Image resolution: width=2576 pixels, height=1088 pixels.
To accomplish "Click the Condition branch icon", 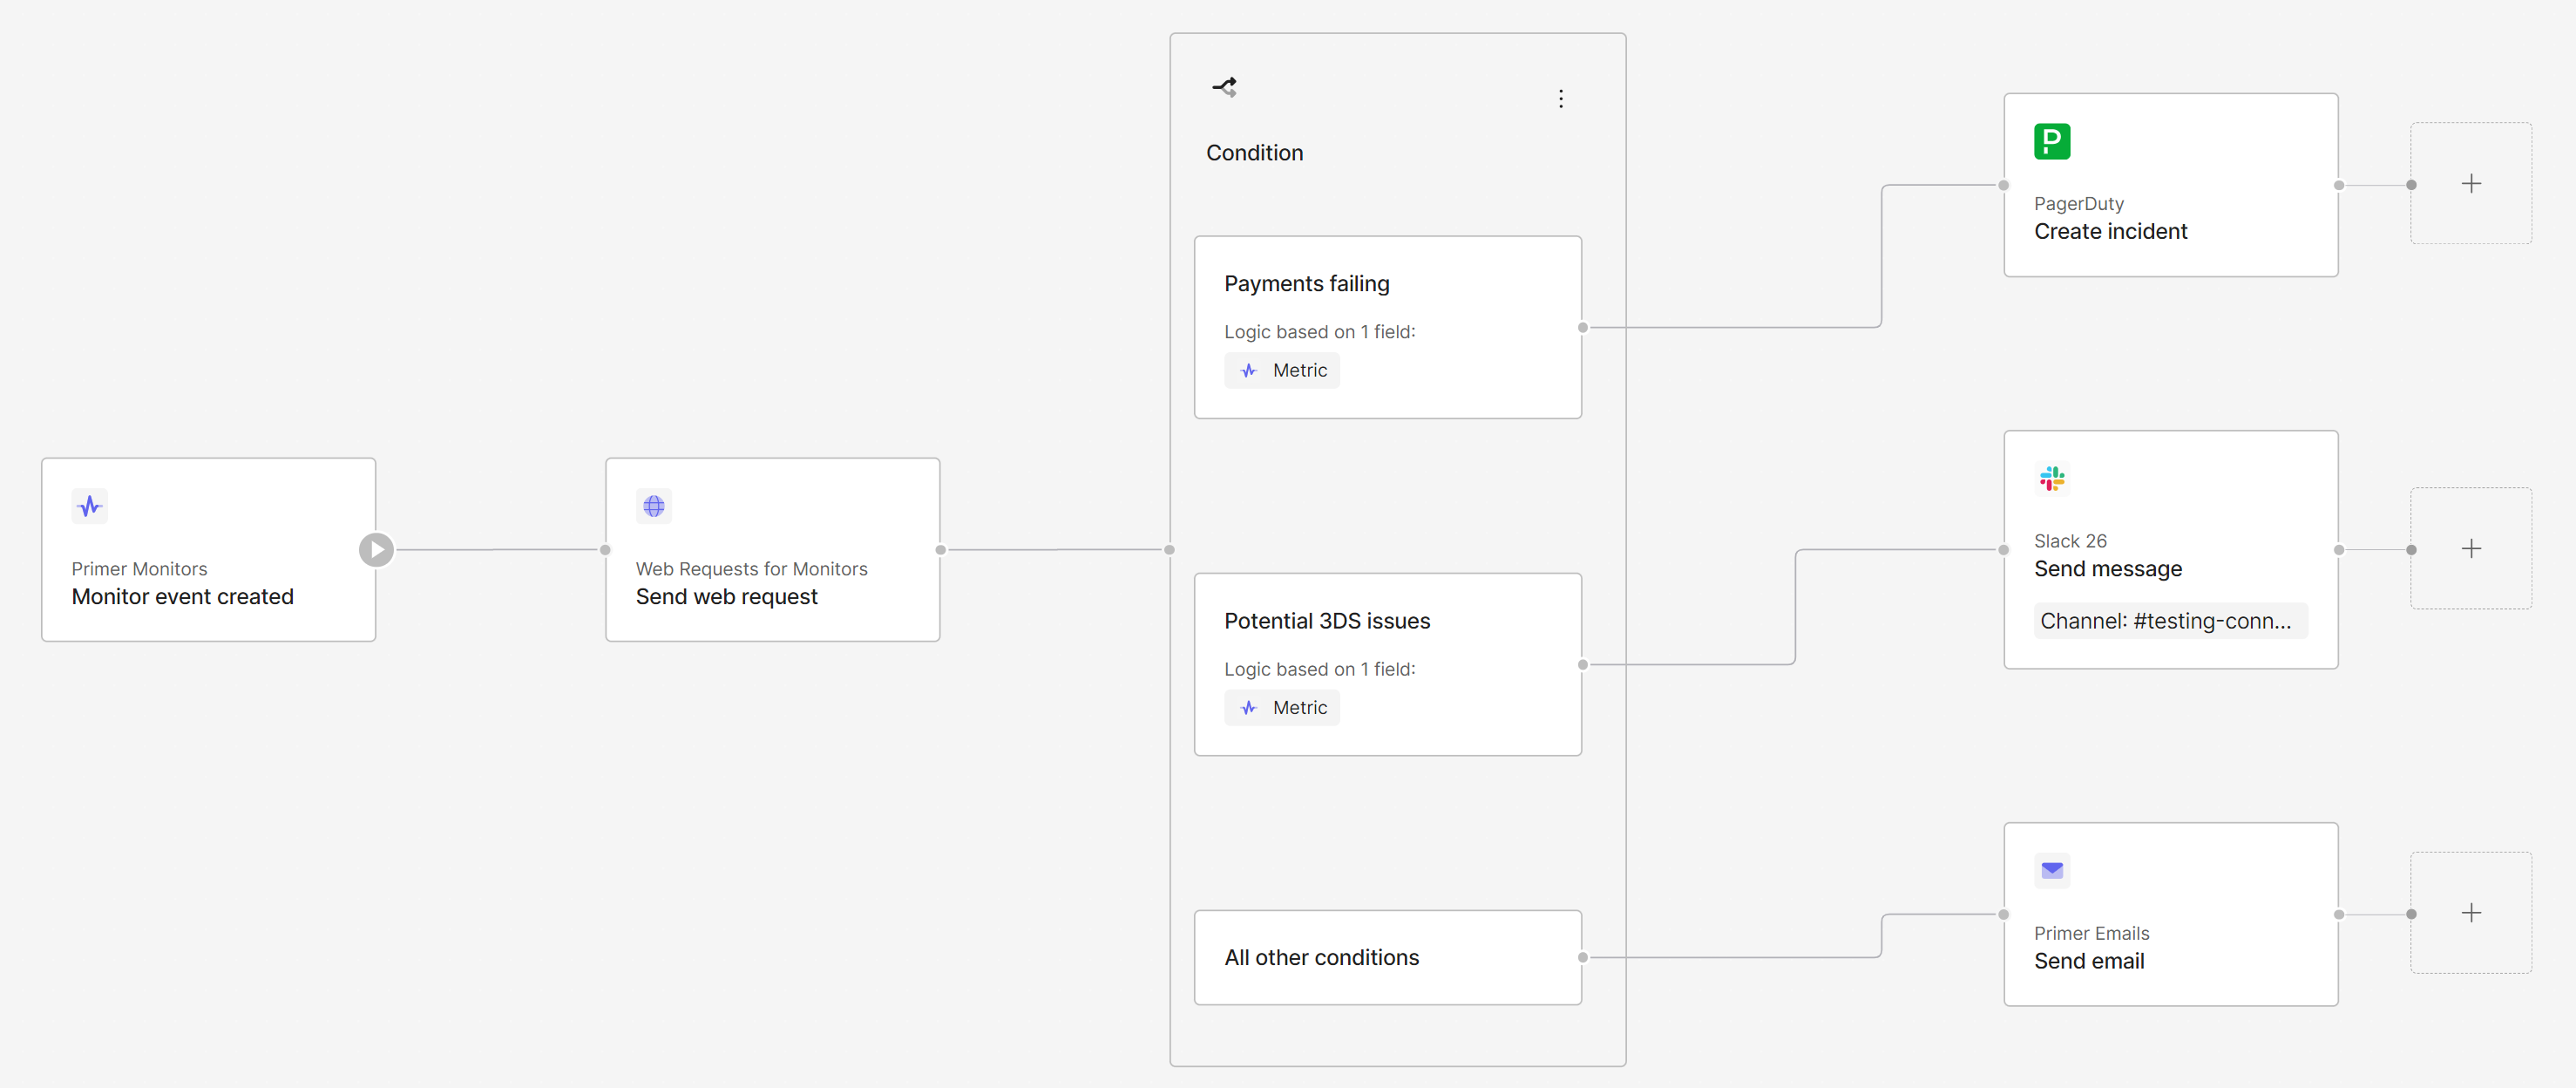I will (1225, 87).
